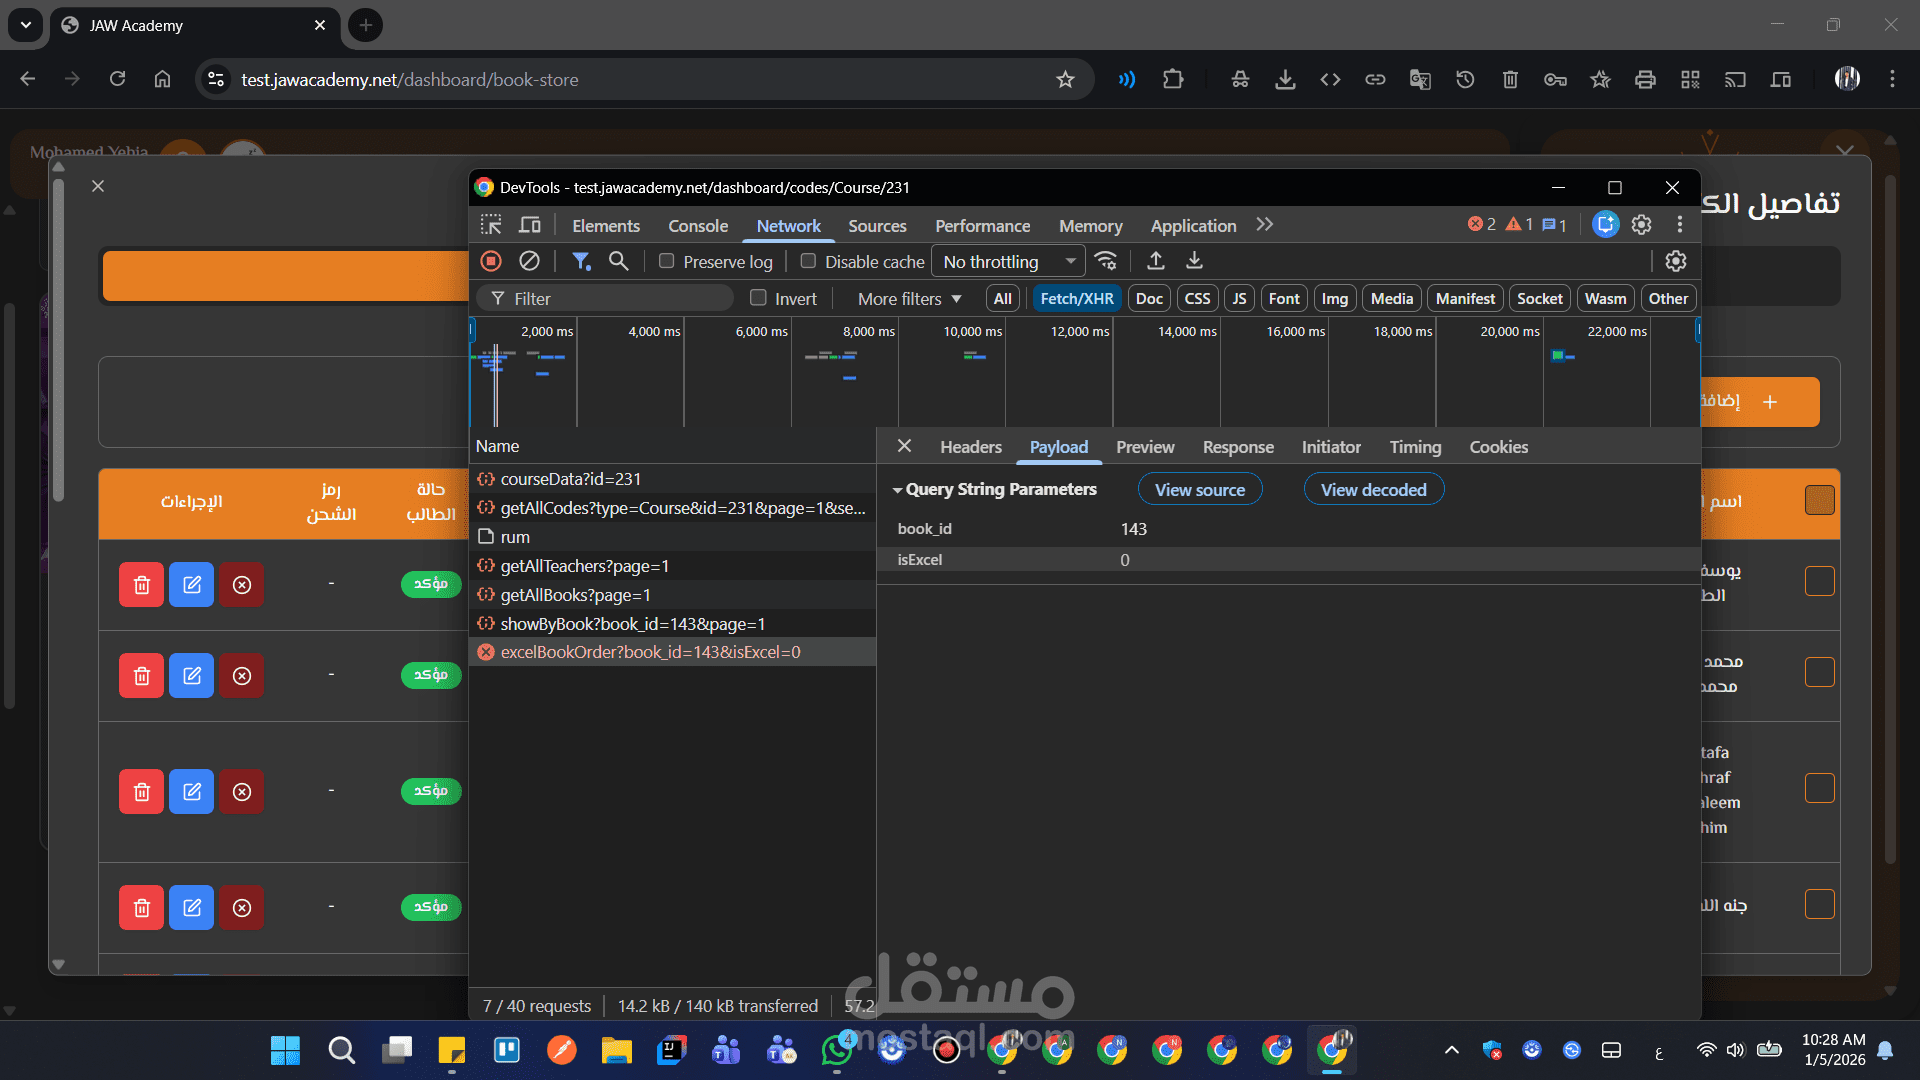Enable the Preserve log checkbox

666,261
